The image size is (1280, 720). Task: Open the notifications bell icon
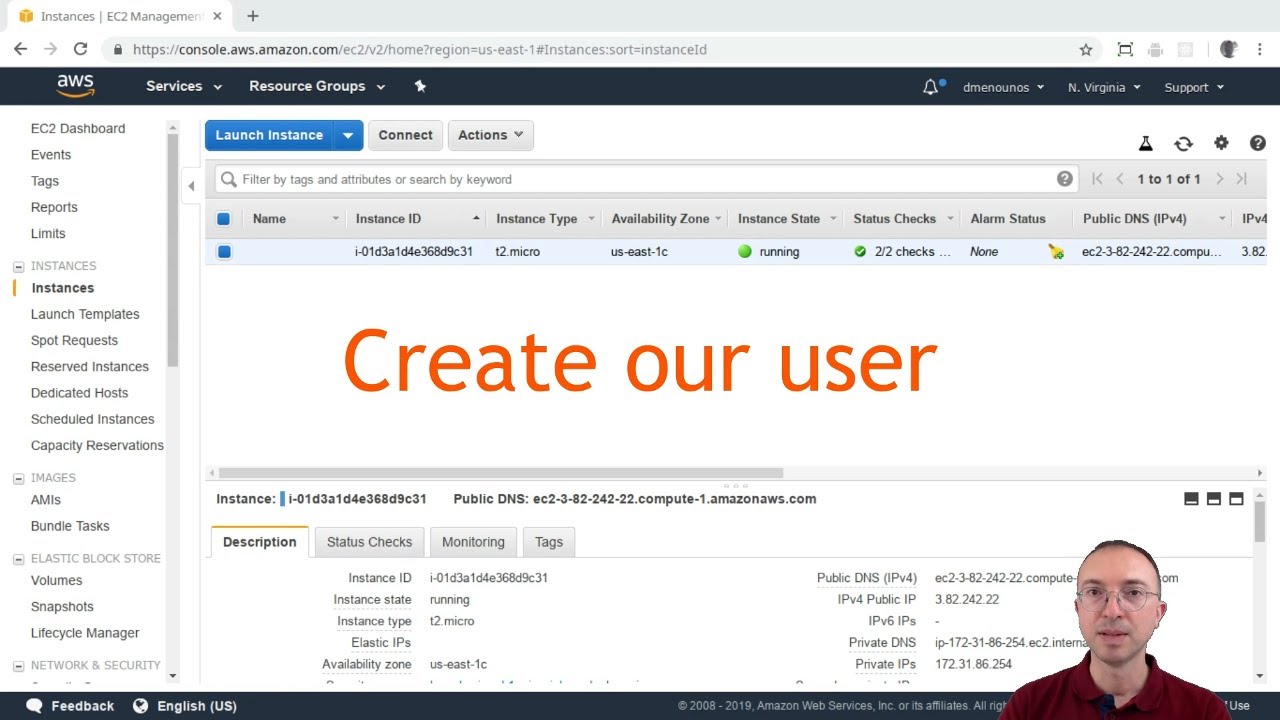(931, 87)
